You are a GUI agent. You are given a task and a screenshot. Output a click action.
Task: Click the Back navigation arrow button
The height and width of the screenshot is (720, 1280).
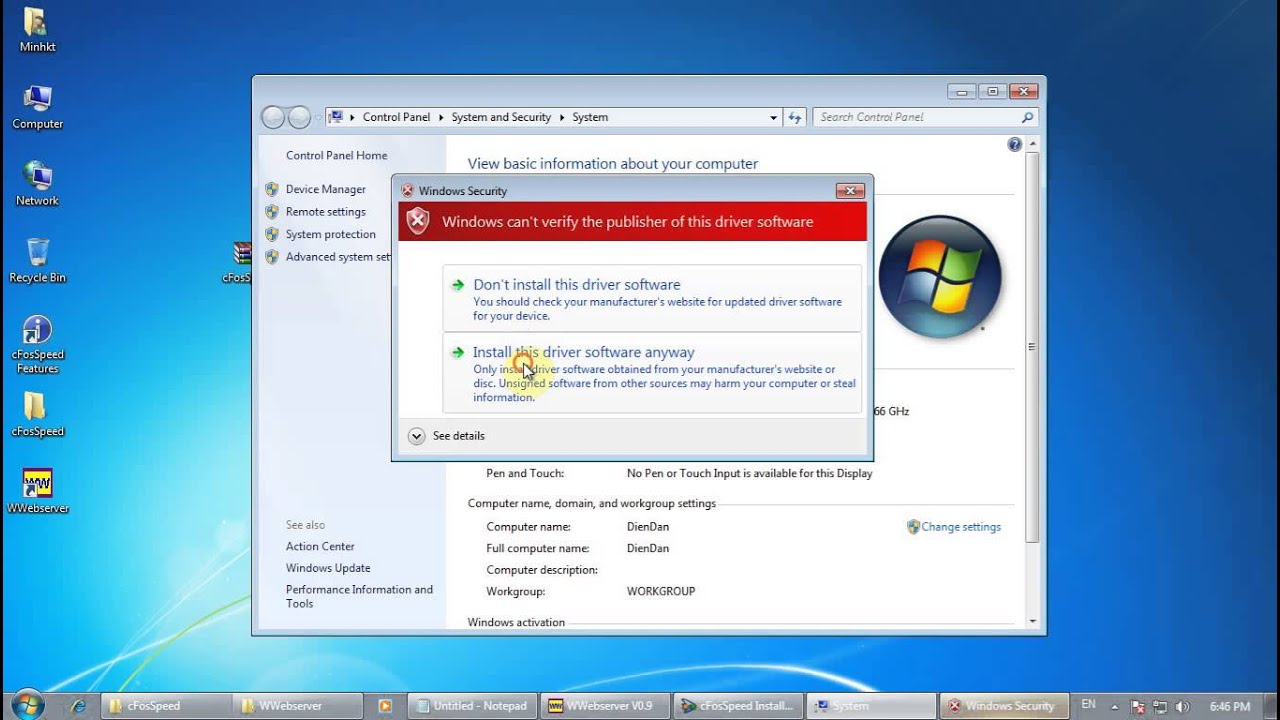273,117
